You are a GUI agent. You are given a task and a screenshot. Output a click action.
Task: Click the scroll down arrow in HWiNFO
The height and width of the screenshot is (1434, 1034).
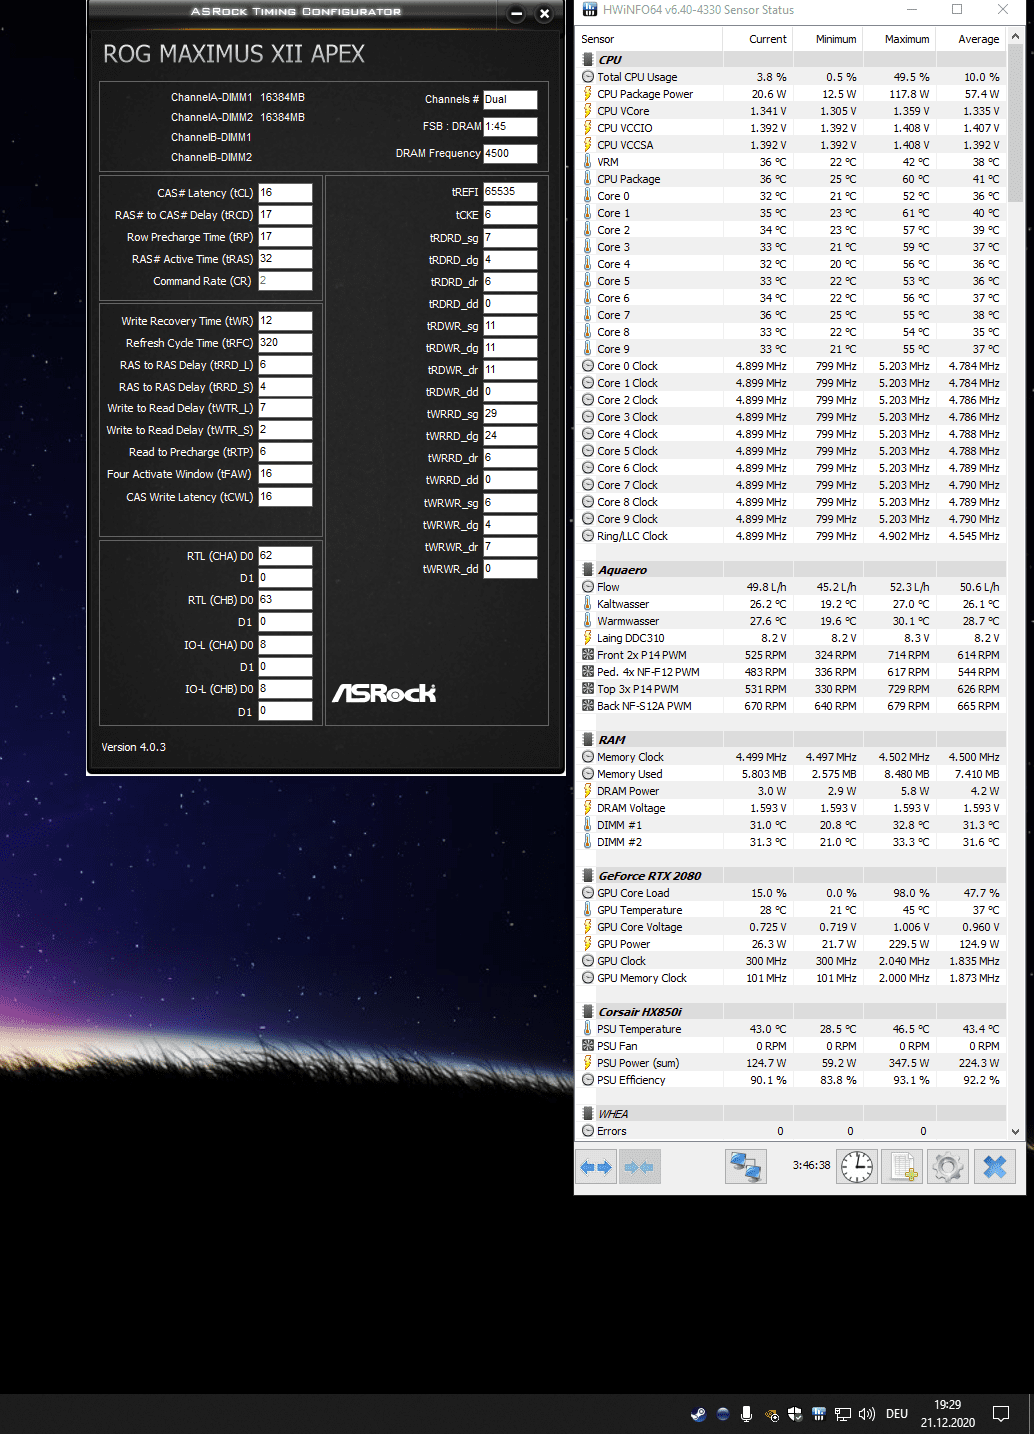(x=1016, y=1131)
